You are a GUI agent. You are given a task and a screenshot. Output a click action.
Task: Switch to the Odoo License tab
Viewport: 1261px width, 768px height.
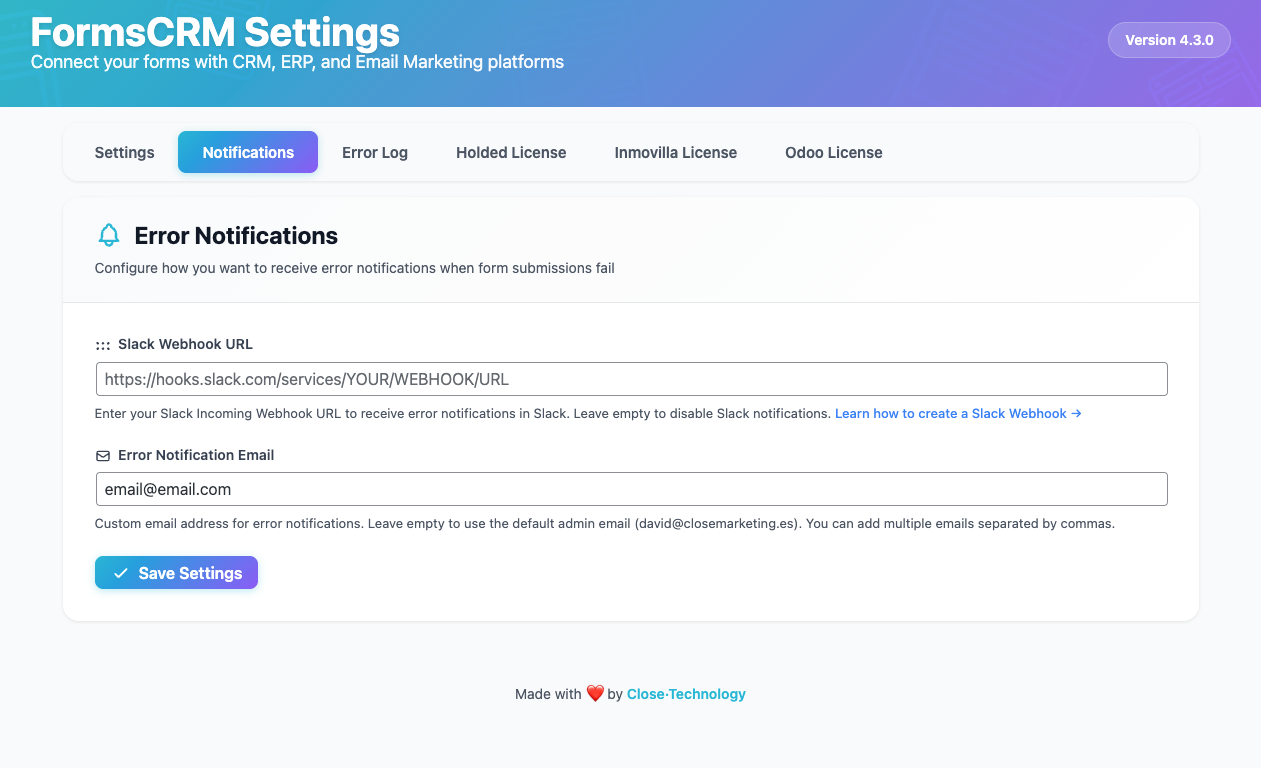834,153
